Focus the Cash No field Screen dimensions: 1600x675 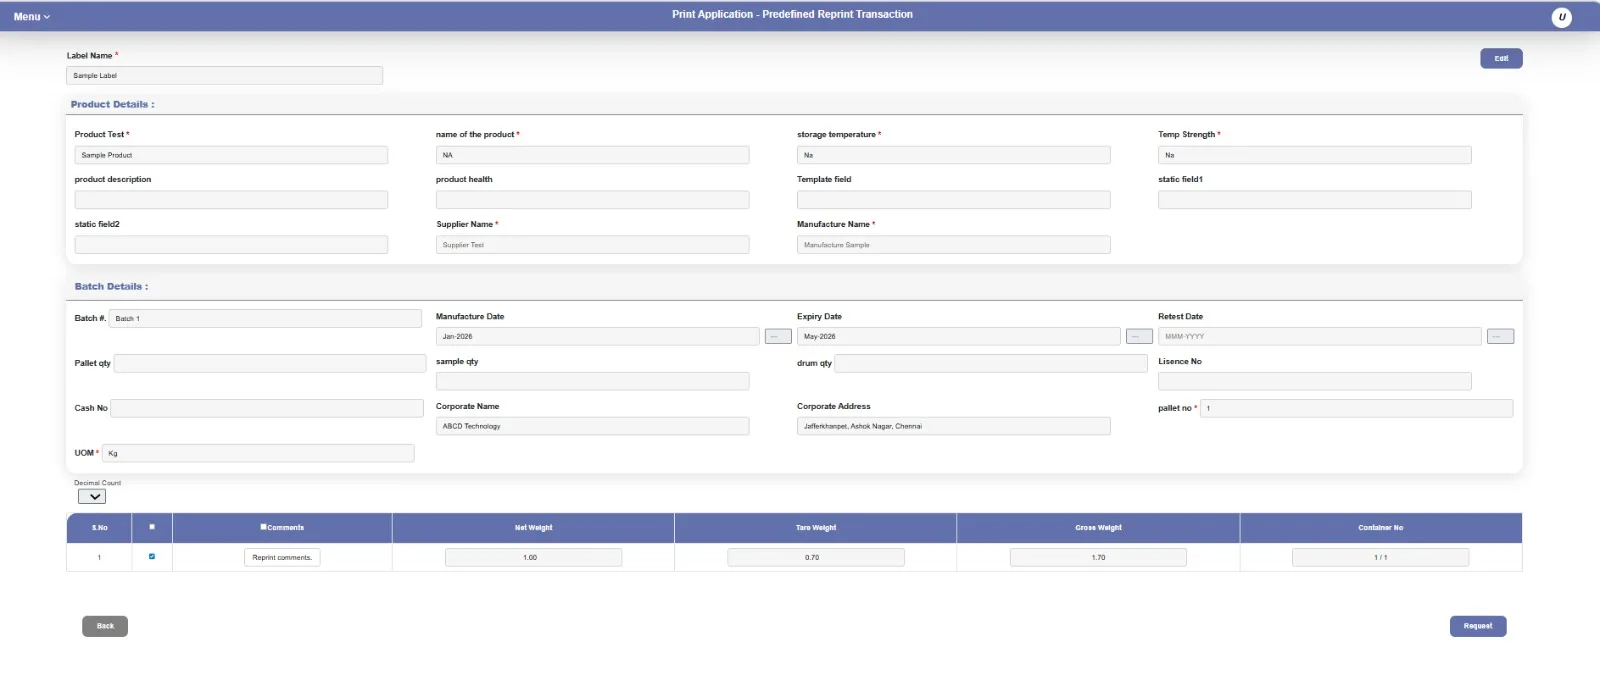click(267, 408)
